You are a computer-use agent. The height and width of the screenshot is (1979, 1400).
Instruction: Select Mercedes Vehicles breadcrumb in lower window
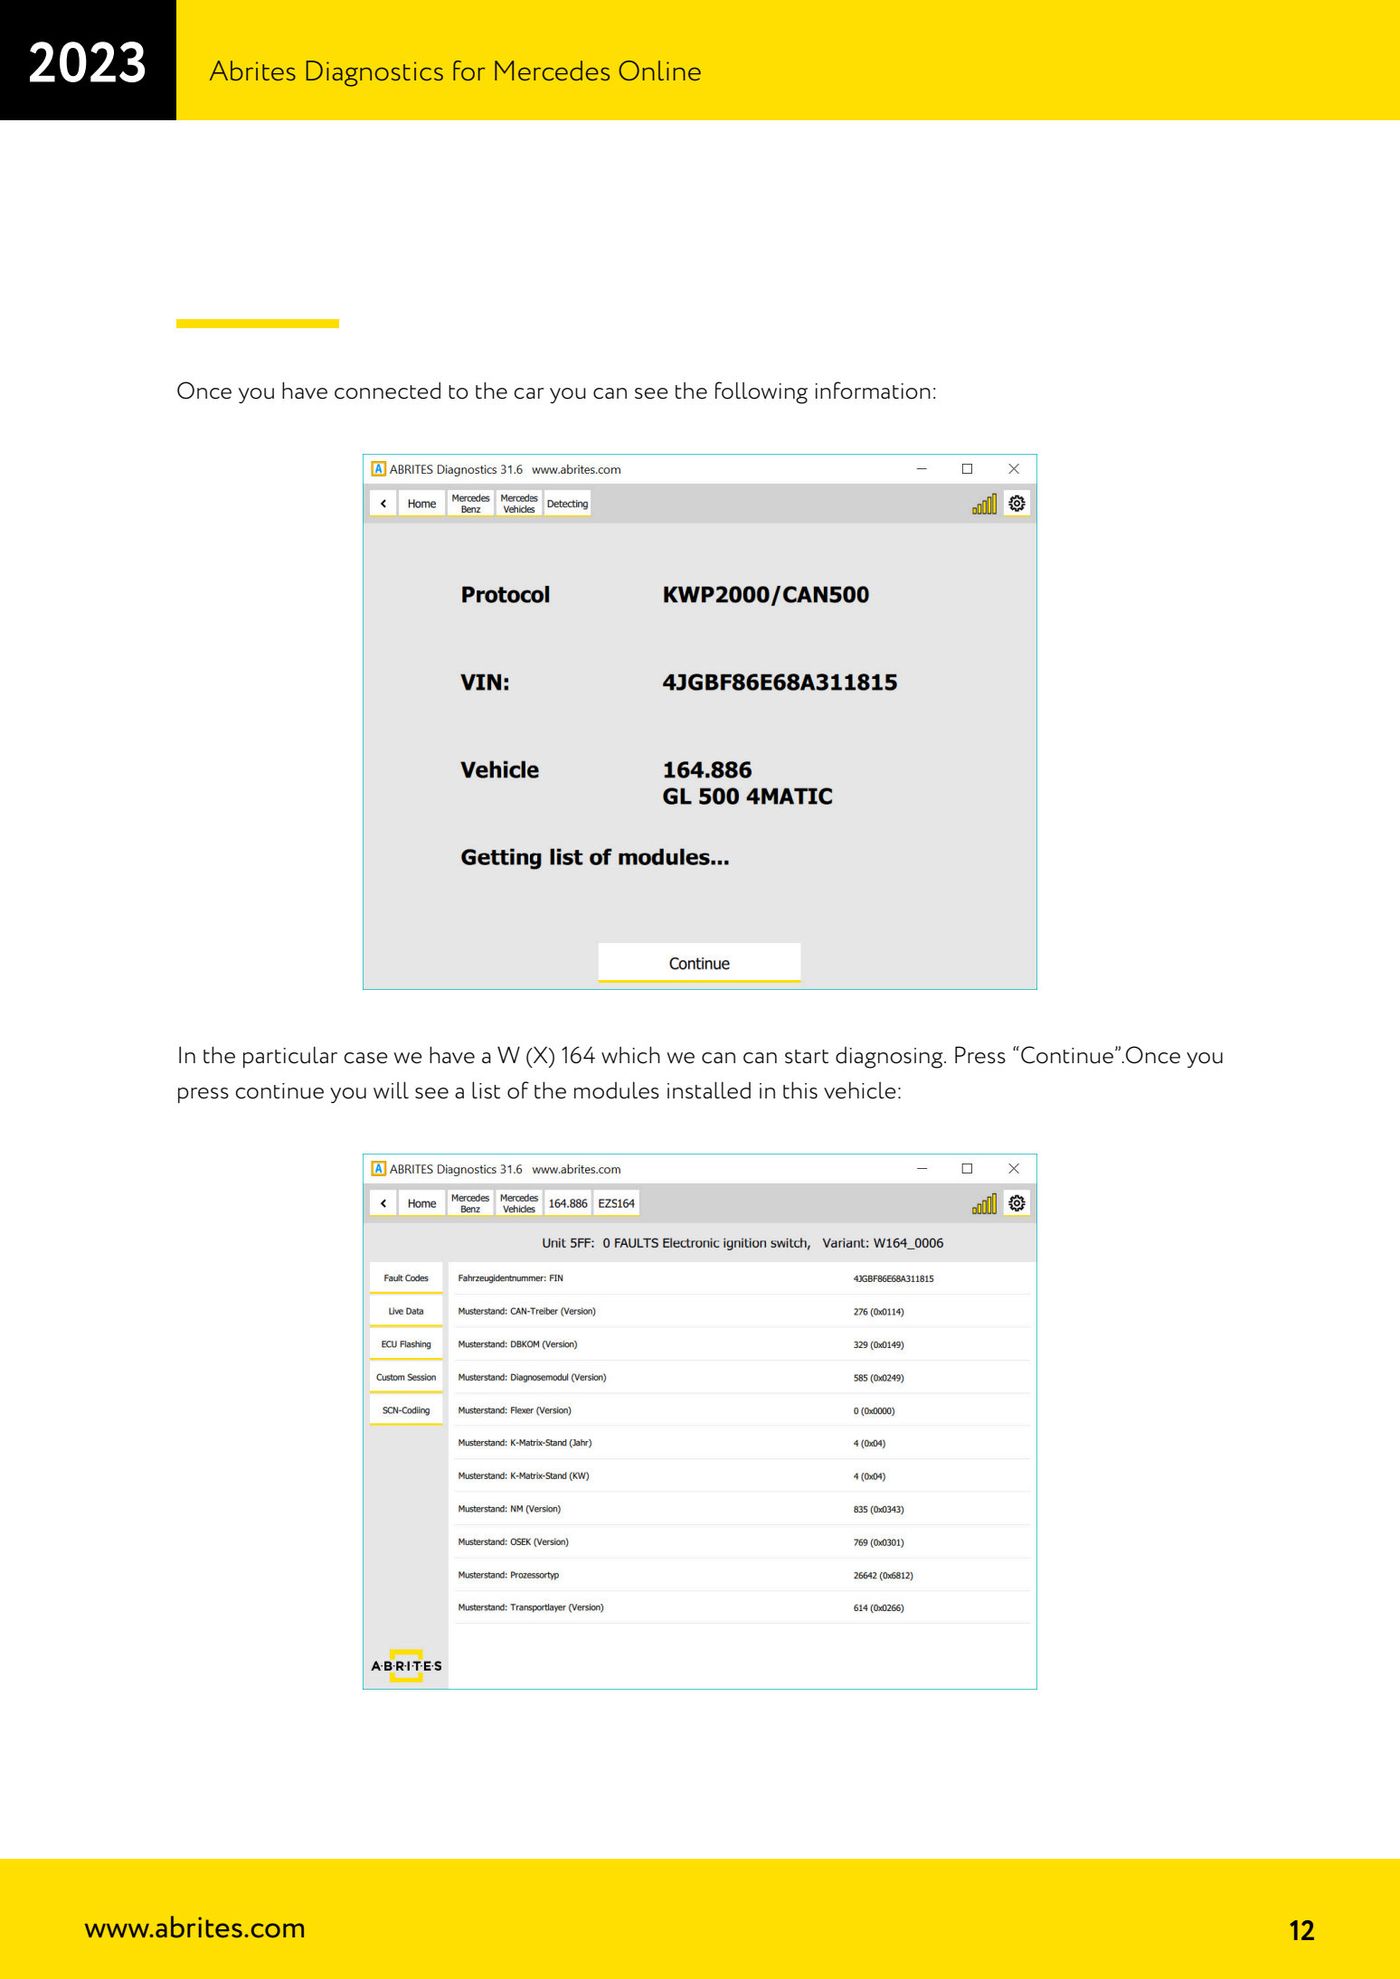point(519,1203)
